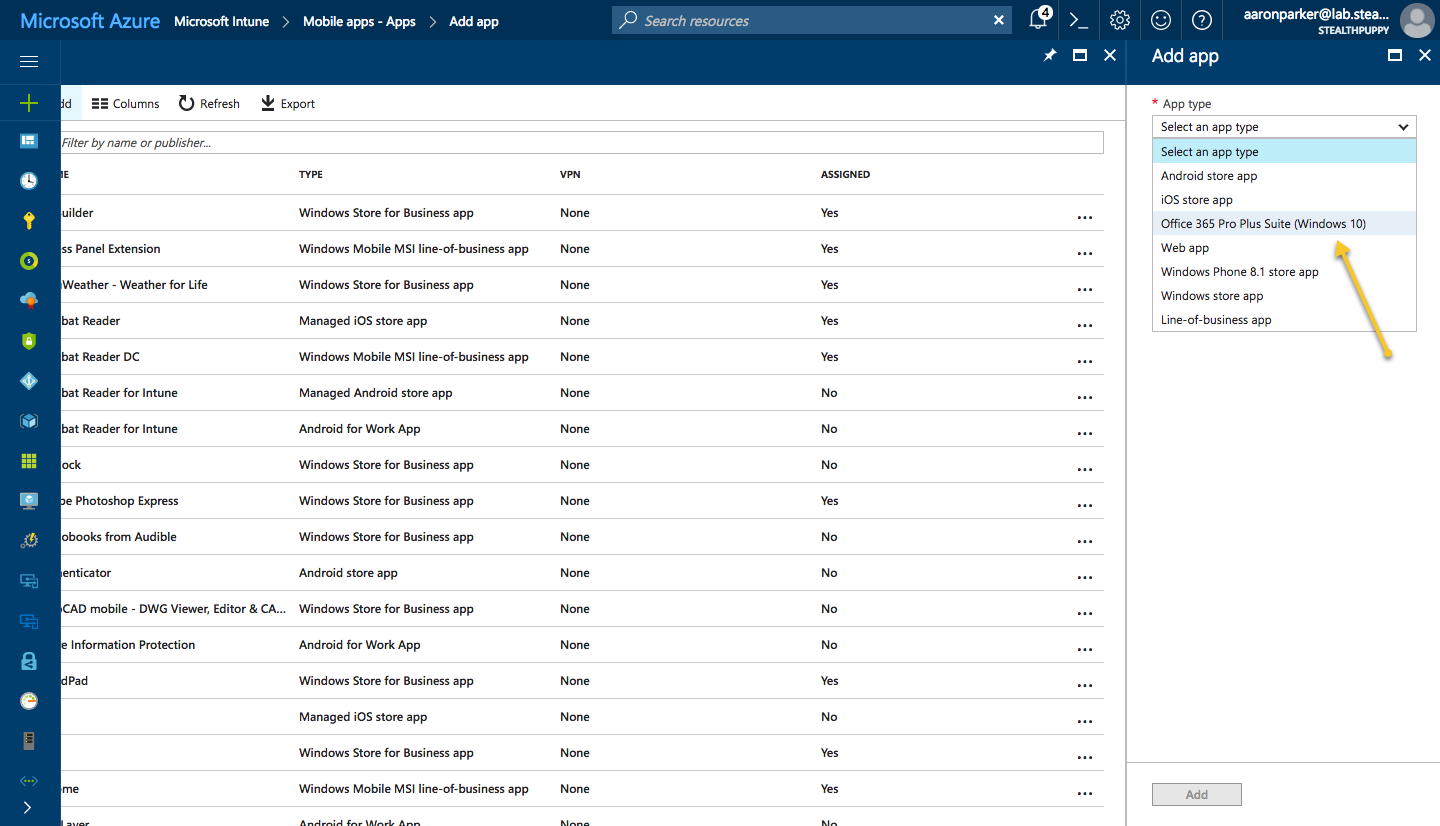Click the monitor globe sidebar icon
Viewport: 1440px width, 826px height.
click(x=29, y=501)
